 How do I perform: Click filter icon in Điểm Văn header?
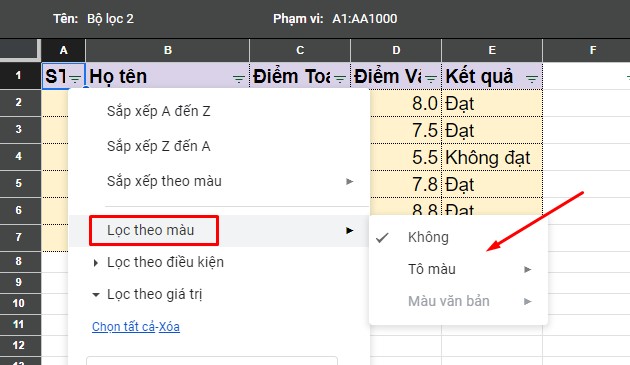pos(431,79)
